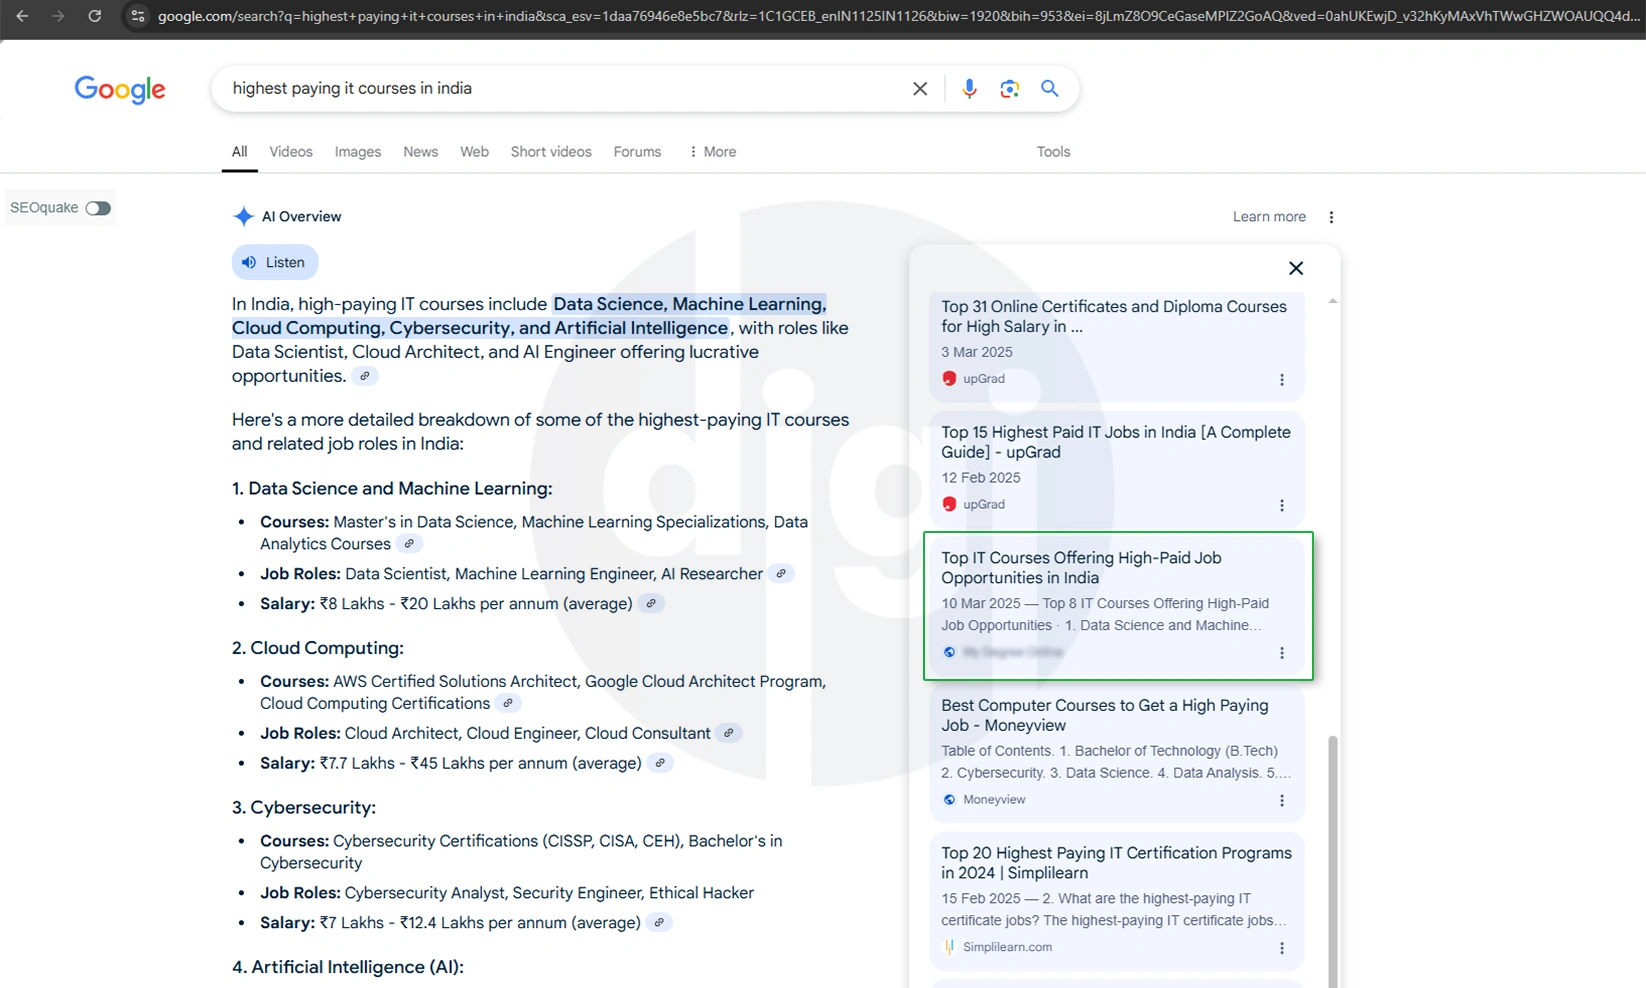Click the '1. Data Science and Machine Learning:' heading

392,489
